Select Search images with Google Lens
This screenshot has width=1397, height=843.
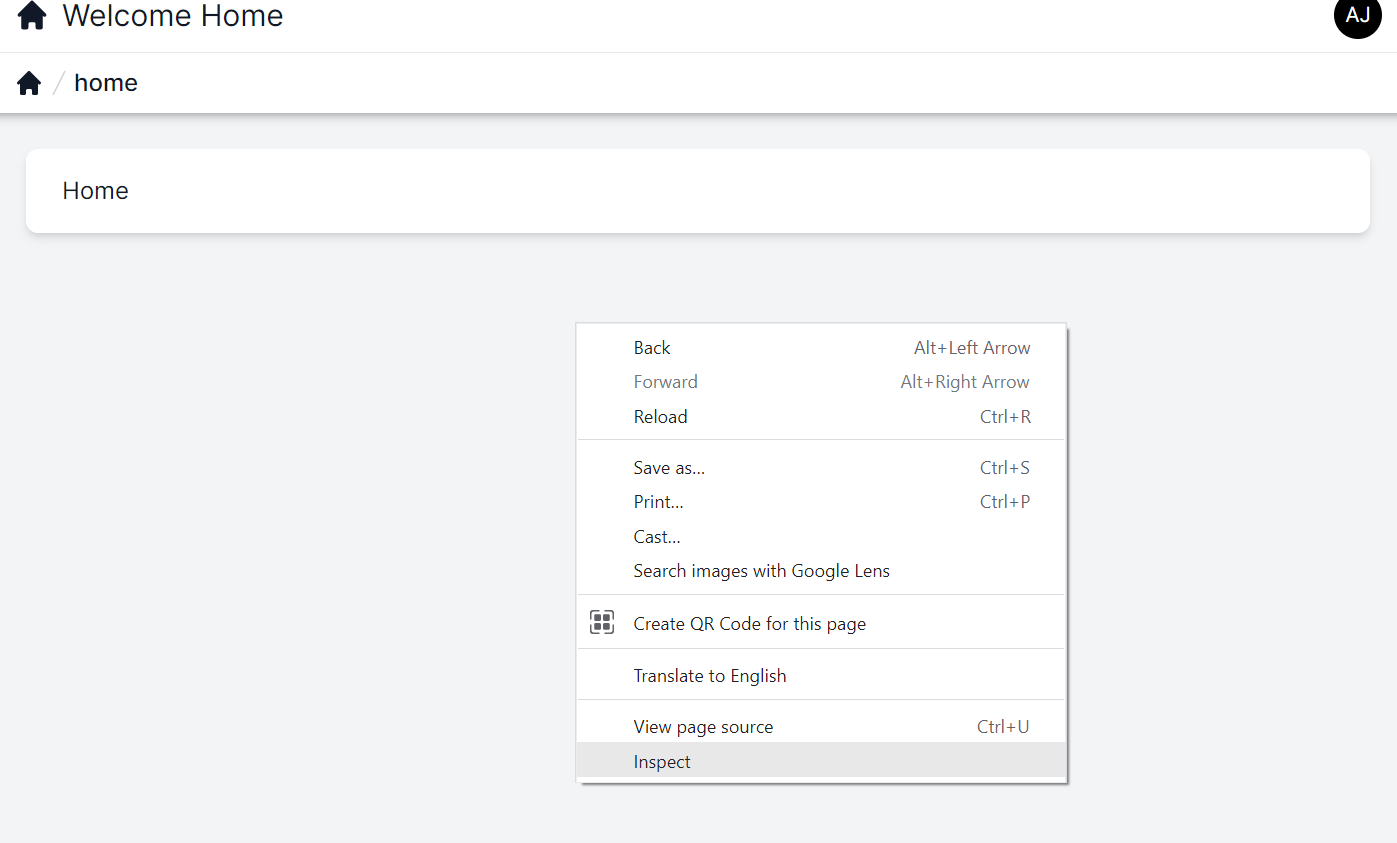point(761,571)
